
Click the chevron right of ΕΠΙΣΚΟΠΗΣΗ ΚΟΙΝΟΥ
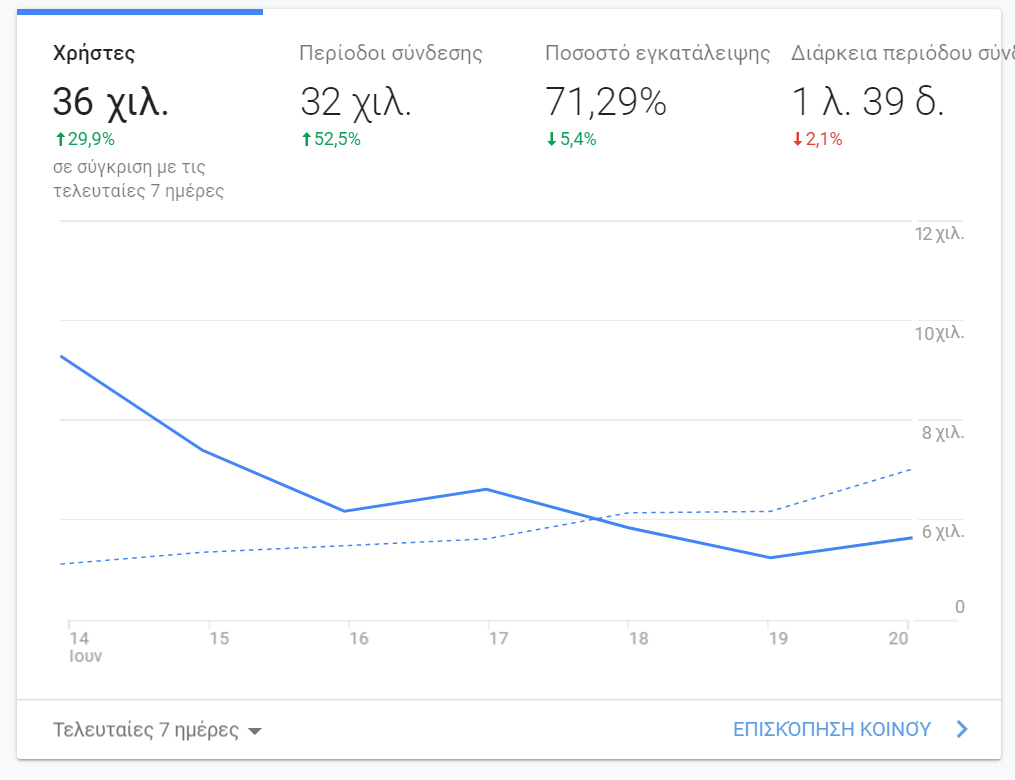962,729
